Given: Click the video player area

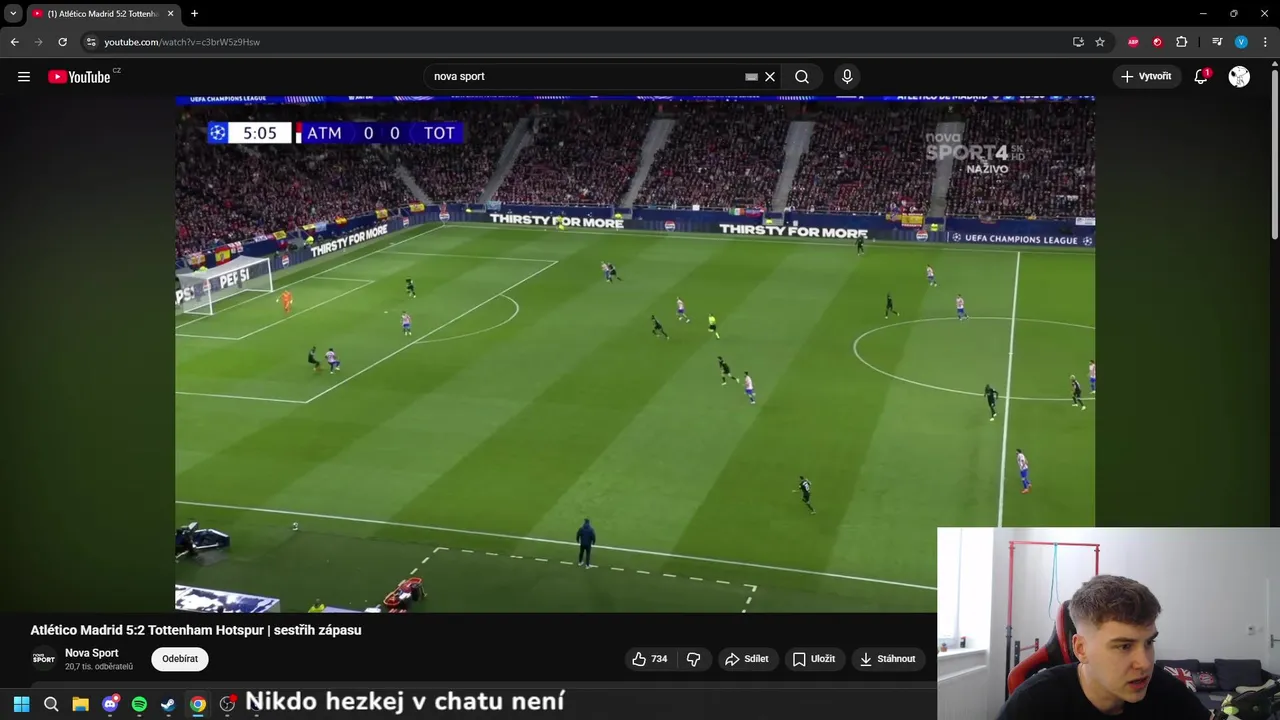Looking at the screenshot, I should 635,353.
